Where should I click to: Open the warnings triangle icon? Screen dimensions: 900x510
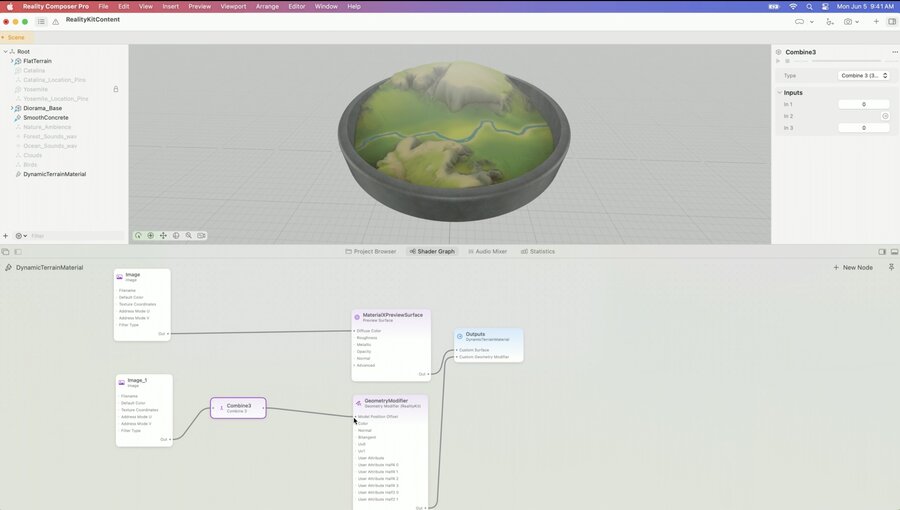pyautogui.click(x=56, y=22)
